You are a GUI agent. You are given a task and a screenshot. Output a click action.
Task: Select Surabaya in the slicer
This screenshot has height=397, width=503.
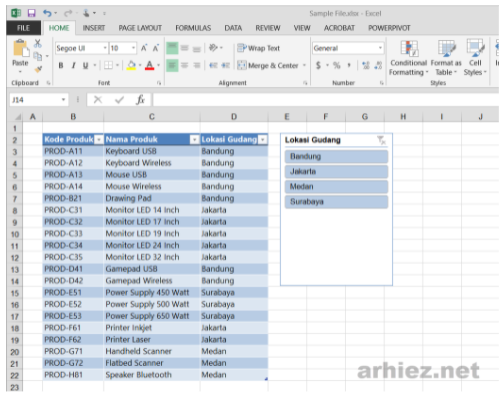coord(336,202)
